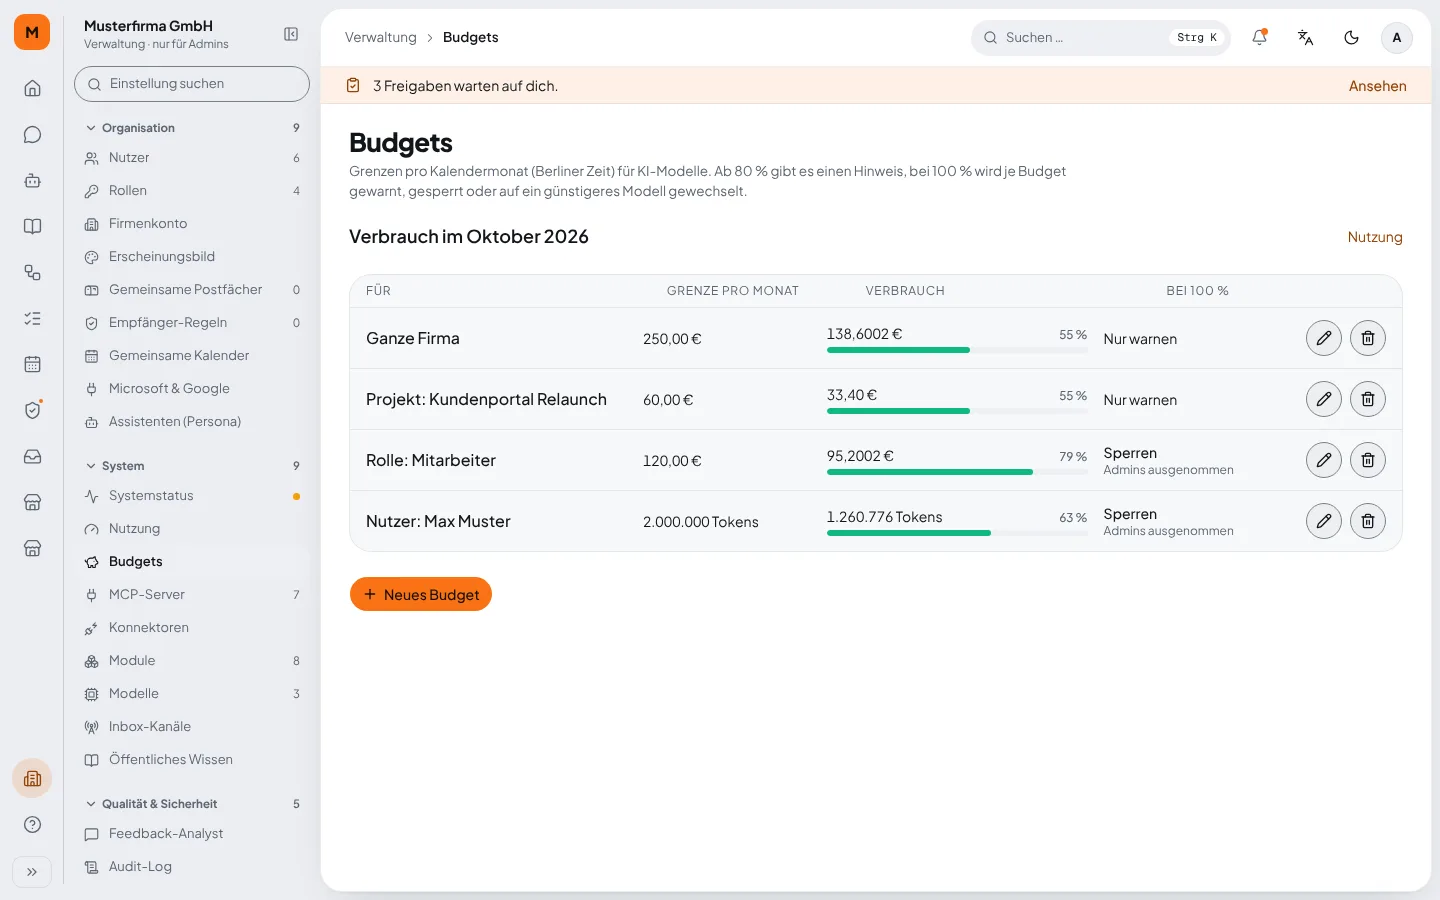The width and height of the screenshot is (1440, 900).
Task: Edit the Ganze Firma budget
Action: click(x=1324, y=338)
